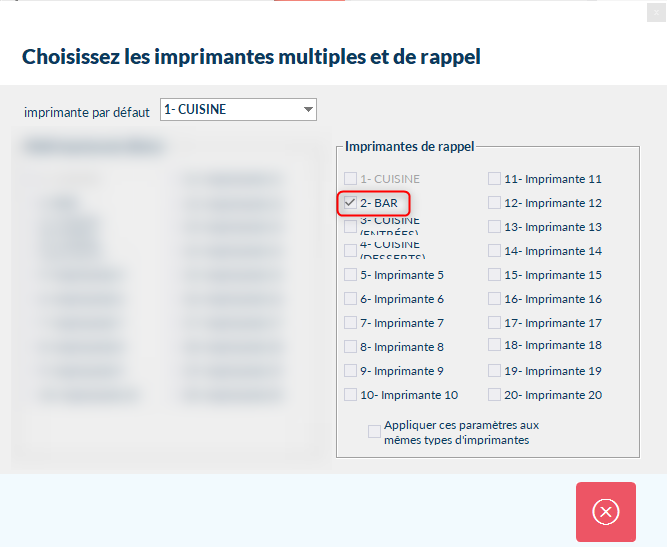
Task: Tick the 6- Imprimante 6 checkbox
Action: 350,299
